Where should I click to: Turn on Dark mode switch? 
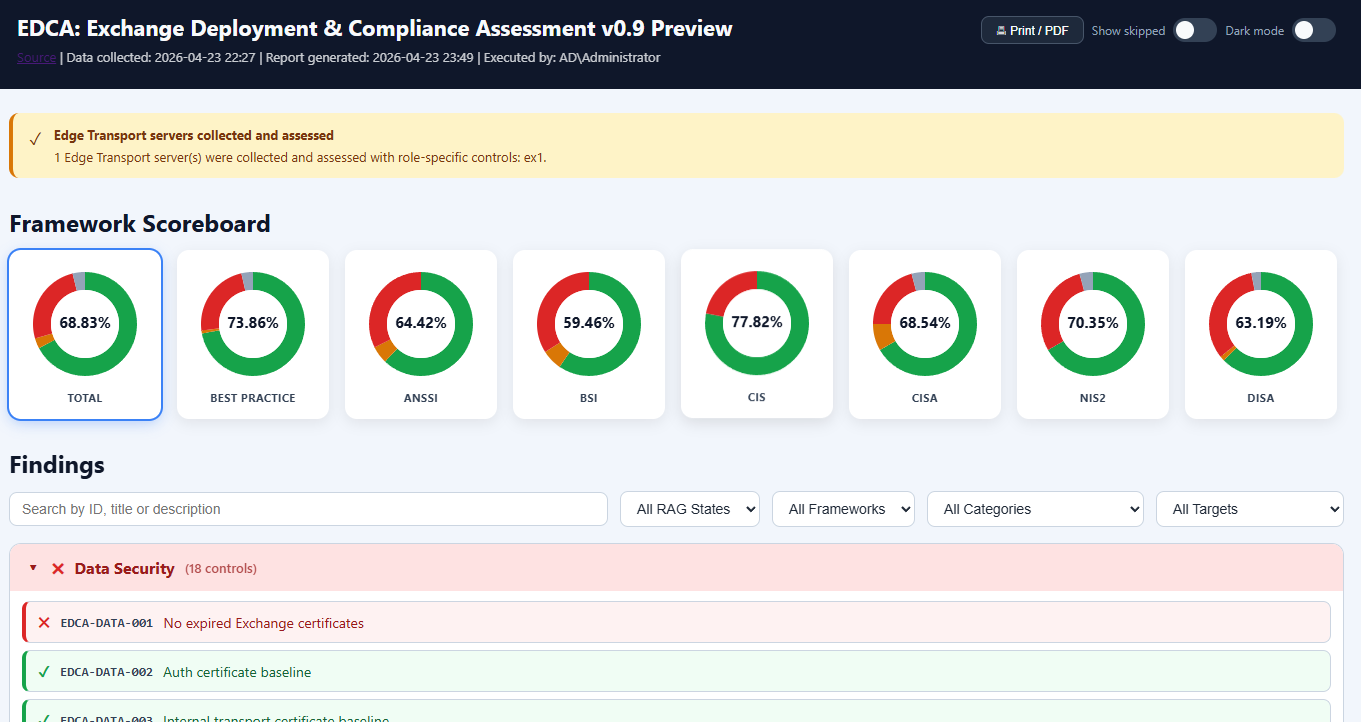(x=1313, y=31)
